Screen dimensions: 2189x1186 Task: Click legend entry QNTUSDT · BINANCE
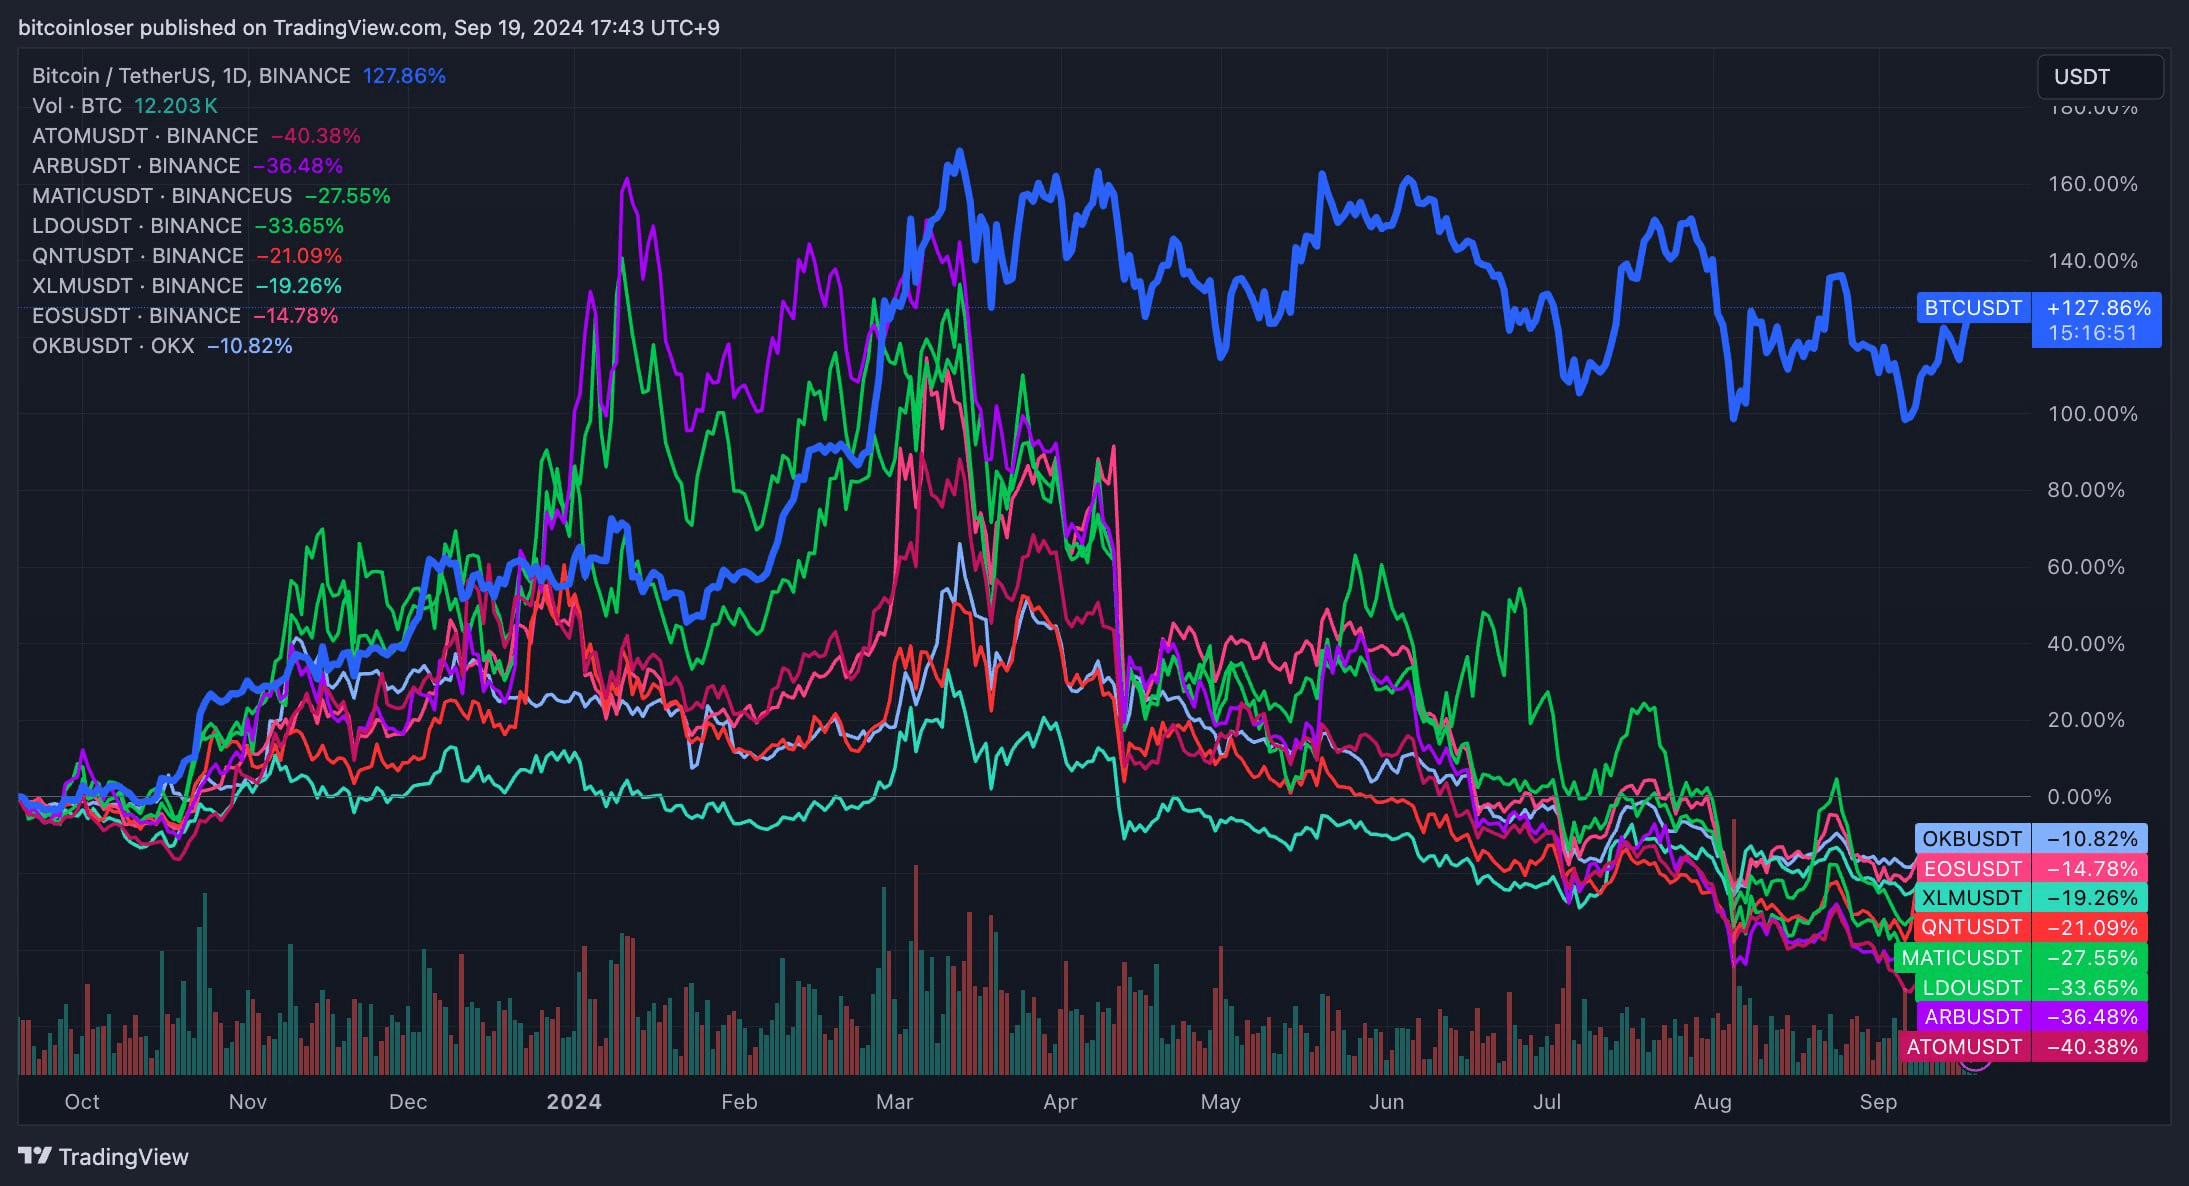click(x=138, y=256)
